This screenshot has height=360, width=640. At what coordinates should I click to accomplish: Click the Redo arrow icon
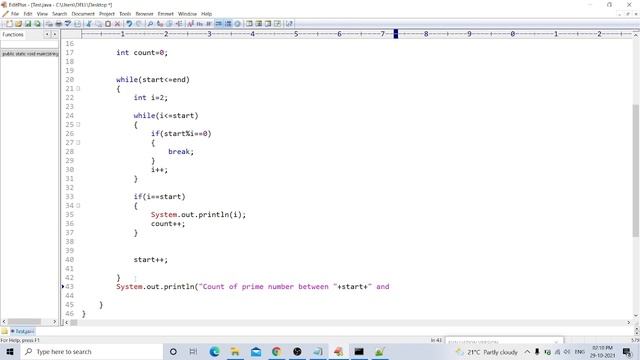(x=139, y=24)
